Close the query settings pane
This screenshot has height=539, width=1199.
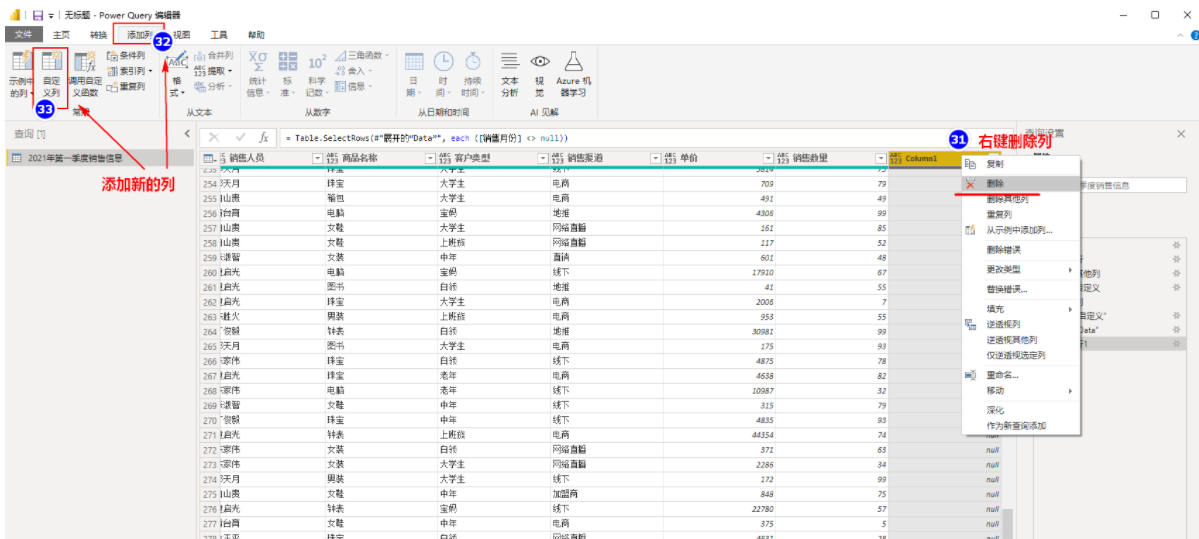(1181, 134)
